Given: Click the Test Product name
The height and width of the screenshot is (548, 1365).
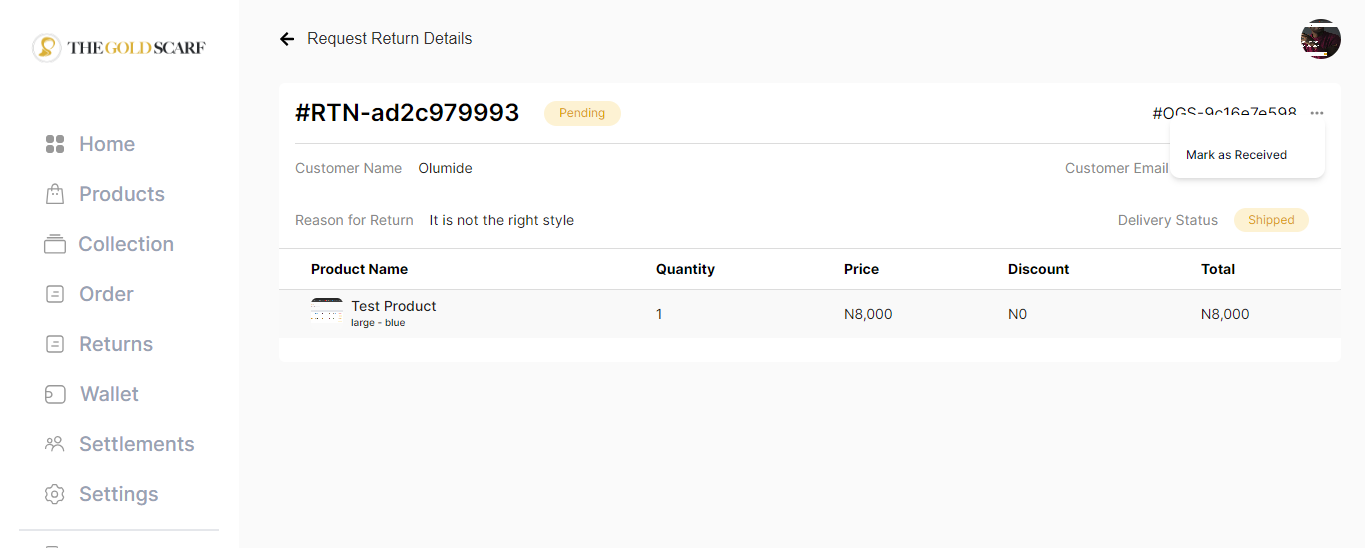Looking at the screenshot, I should click(394, 306).
